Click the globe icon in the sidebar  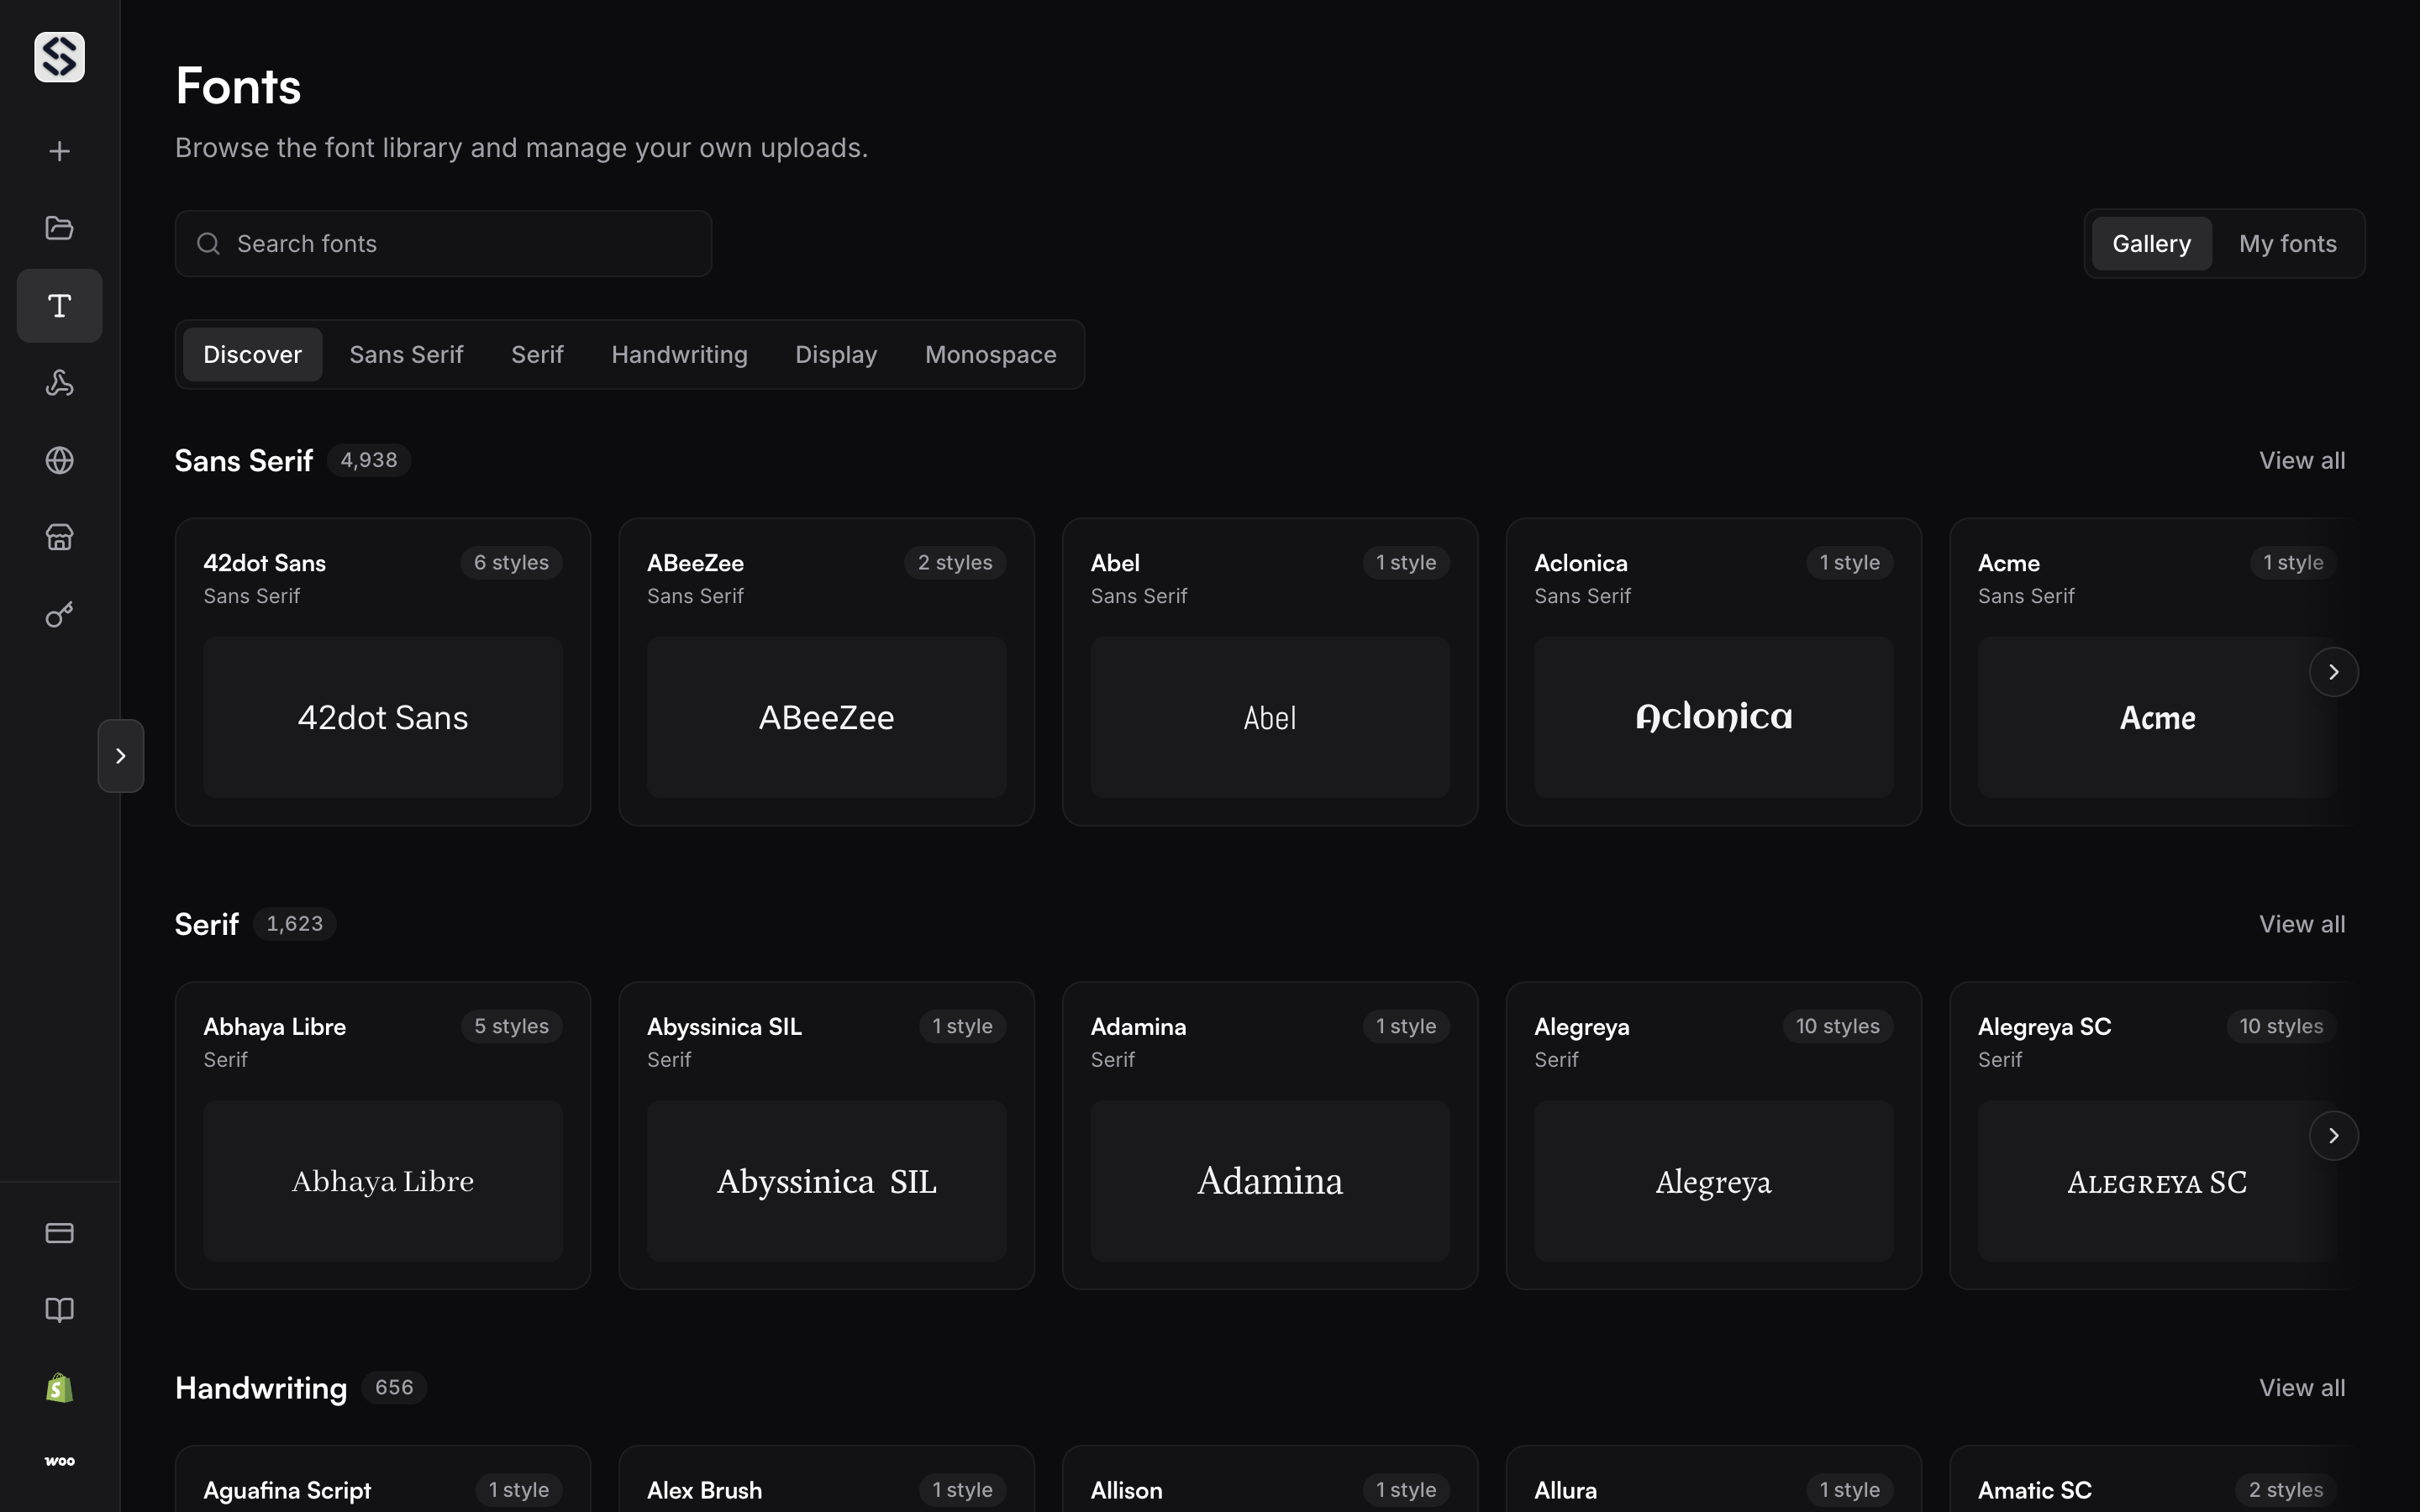pyautogui.click(x=59, y=460)
